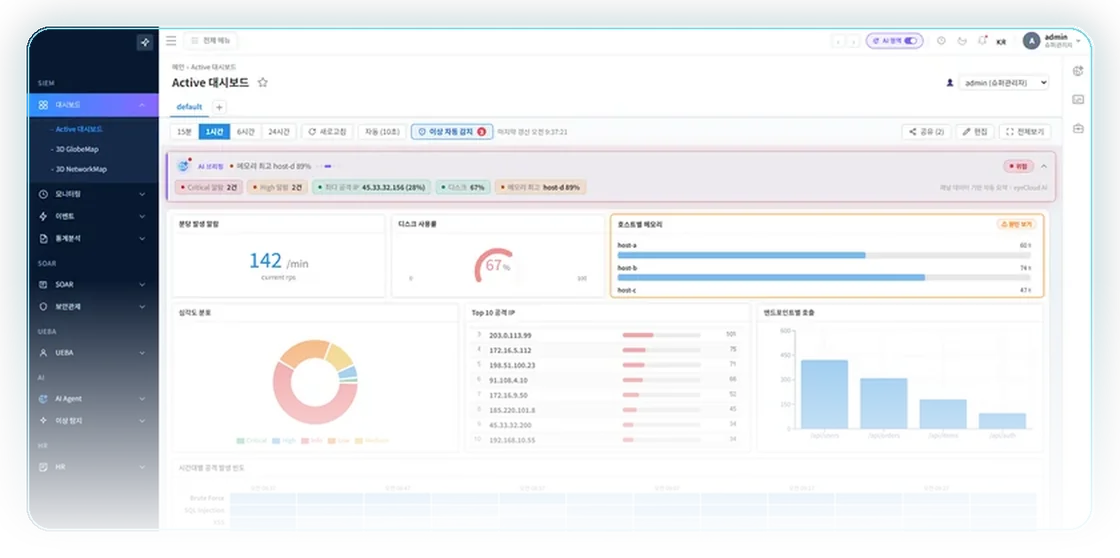
Task: Click the 편집 edit button
Action: click(975, 131)
